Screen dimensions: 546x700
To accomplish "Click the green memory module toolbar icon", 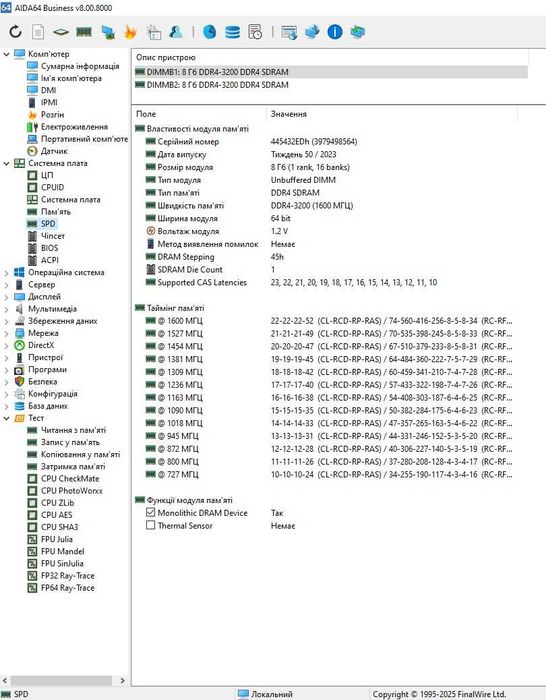I will [x=84, y=32].
